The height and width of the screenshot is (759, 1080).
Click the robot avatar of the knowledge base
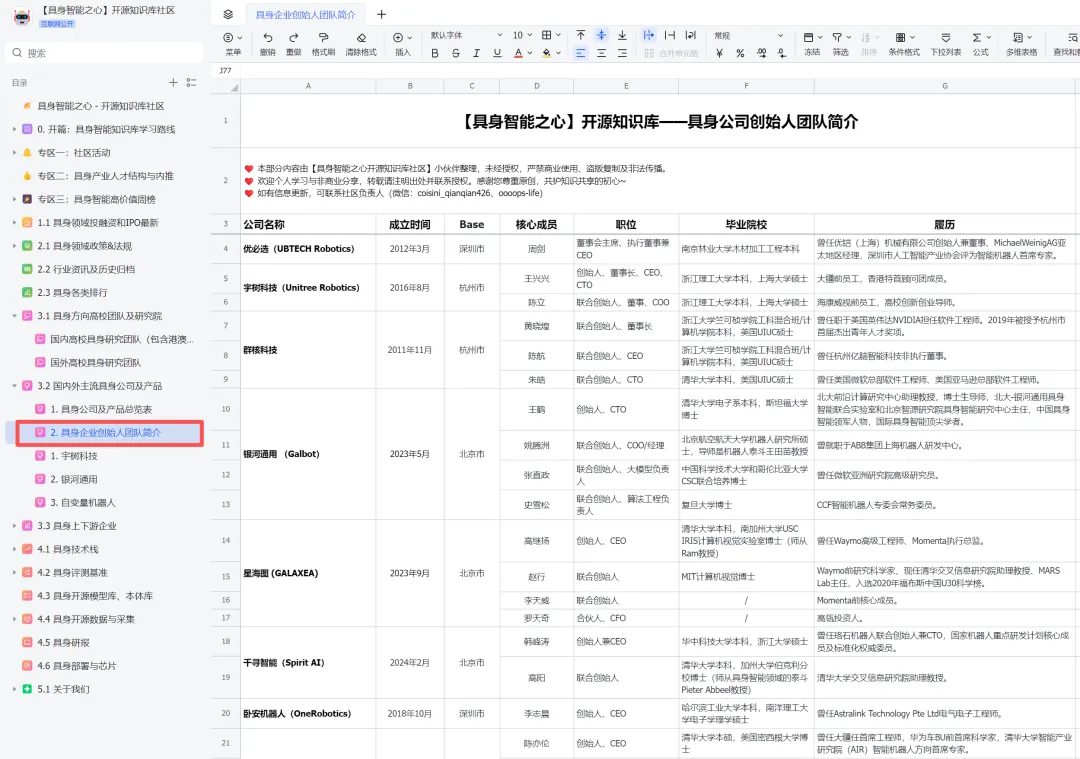(x=22, y=17)
